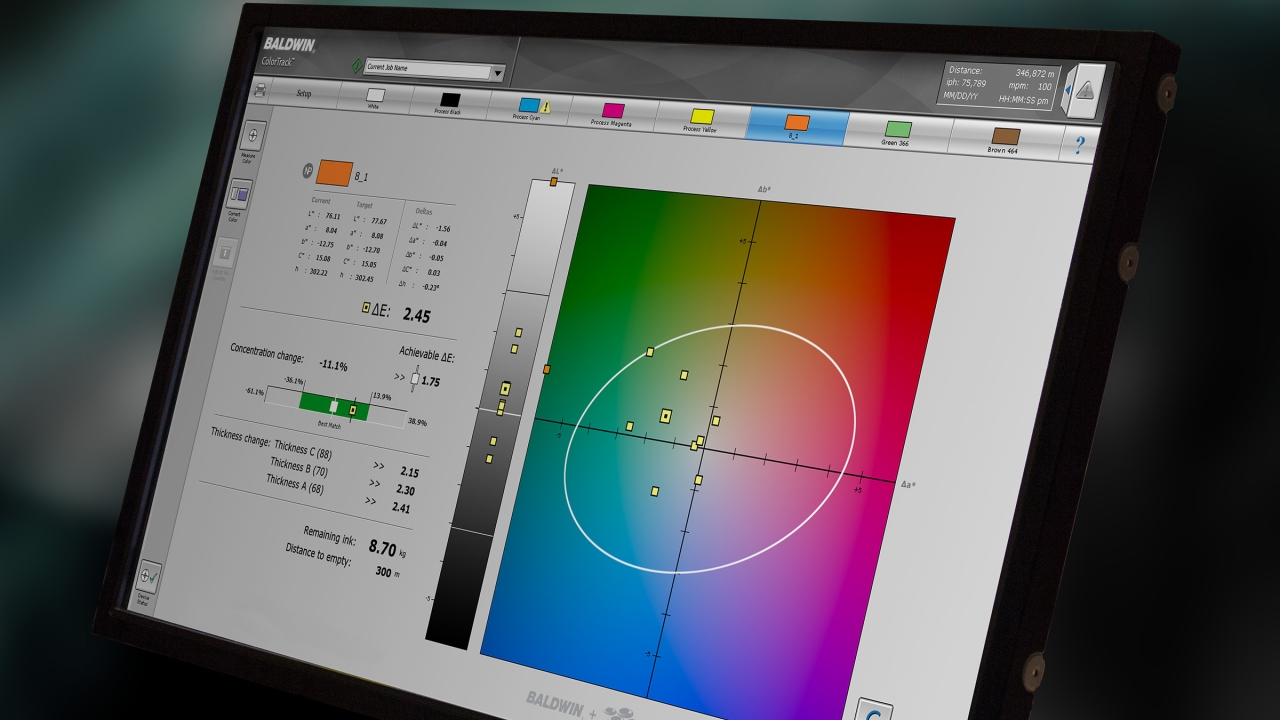Click the remaining ink value 8.70
1280x720 pixels.
click(x=382, y=547)
